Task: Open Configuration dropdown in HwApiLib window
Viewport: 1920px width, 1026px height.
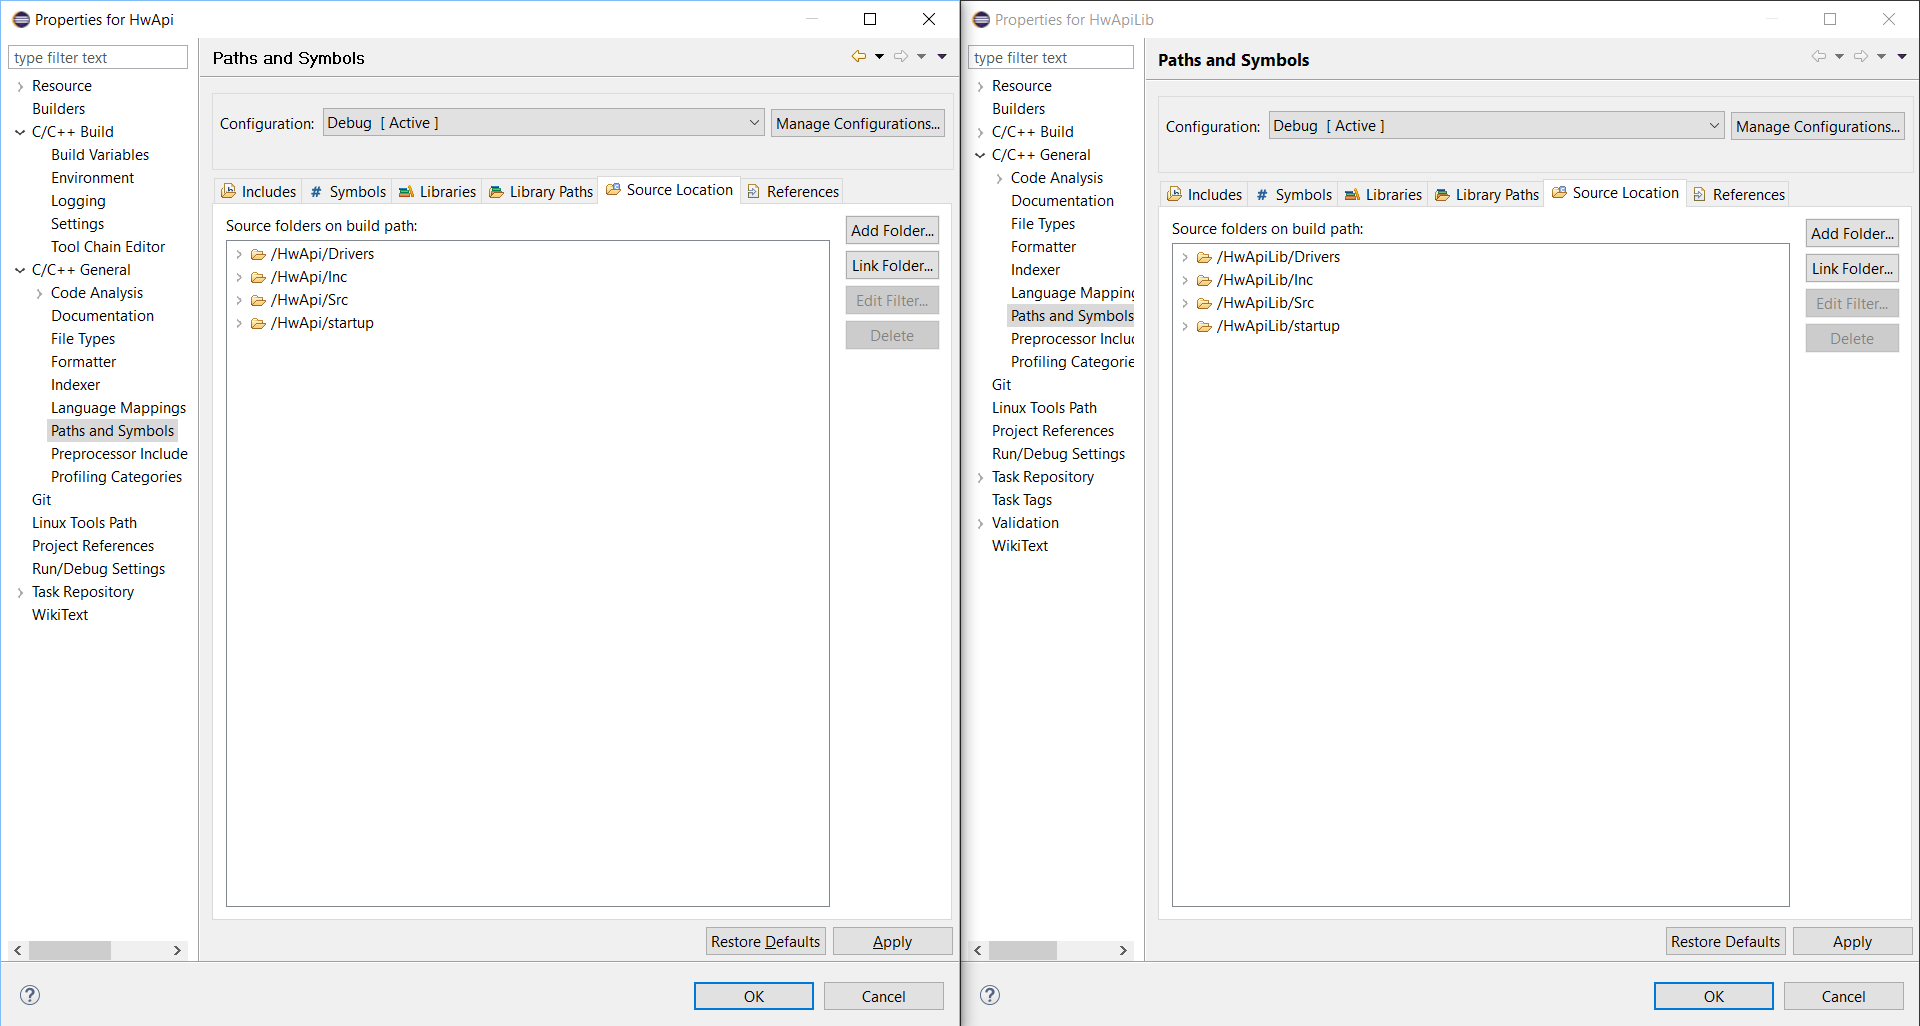Action: click(x=1497, y=126)
